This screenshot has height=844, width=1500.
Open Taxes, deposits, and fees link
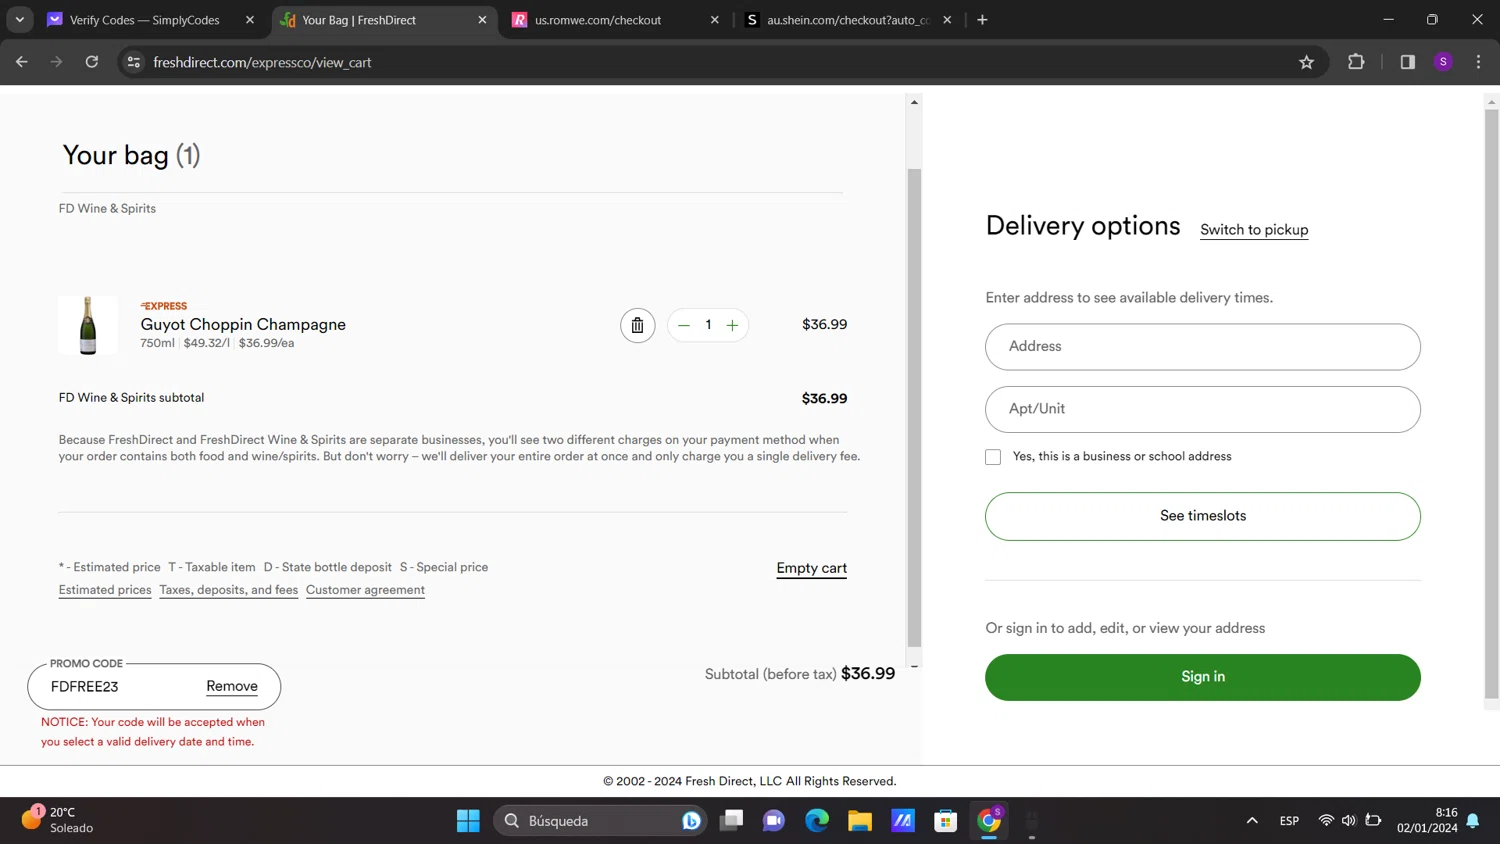(228, 590)
